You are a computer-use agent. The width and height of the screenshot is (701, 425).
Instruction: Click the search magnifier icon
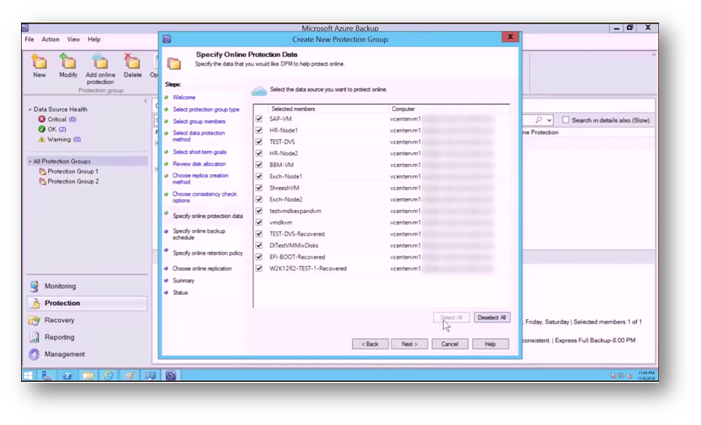[x=539, y=120]
